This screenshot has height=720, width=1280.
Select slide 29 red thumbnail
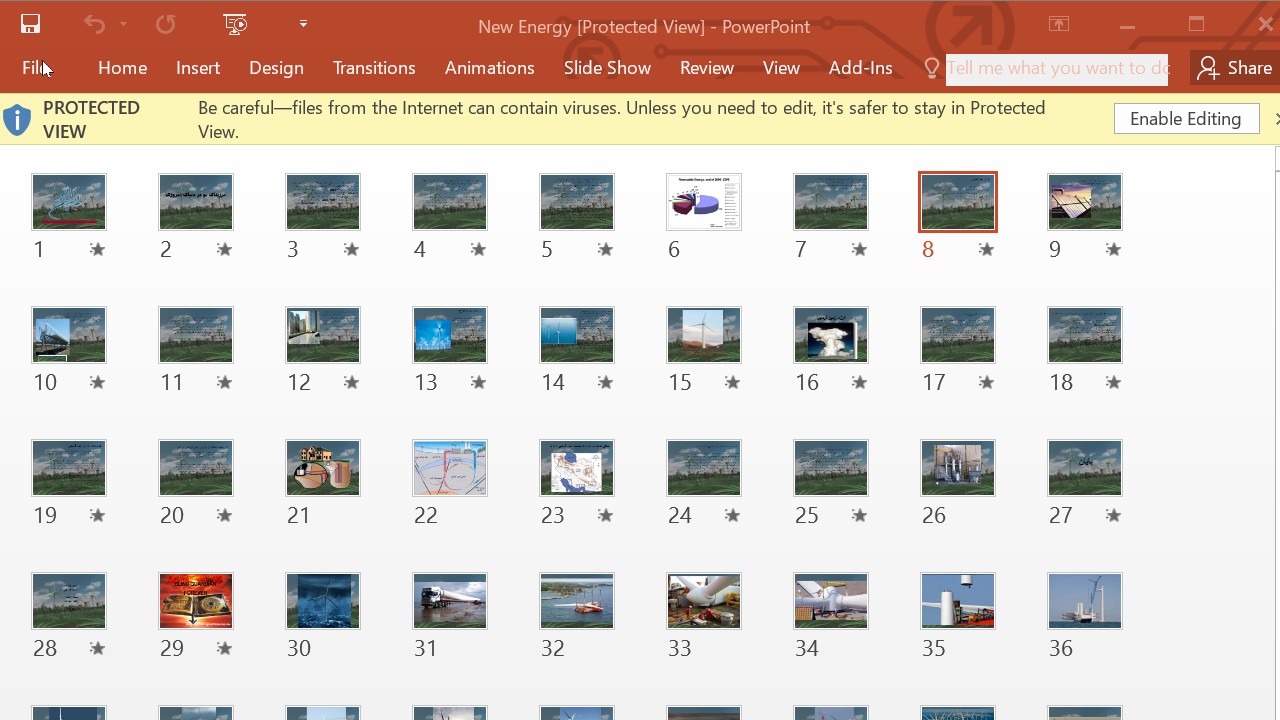[196, 600]
